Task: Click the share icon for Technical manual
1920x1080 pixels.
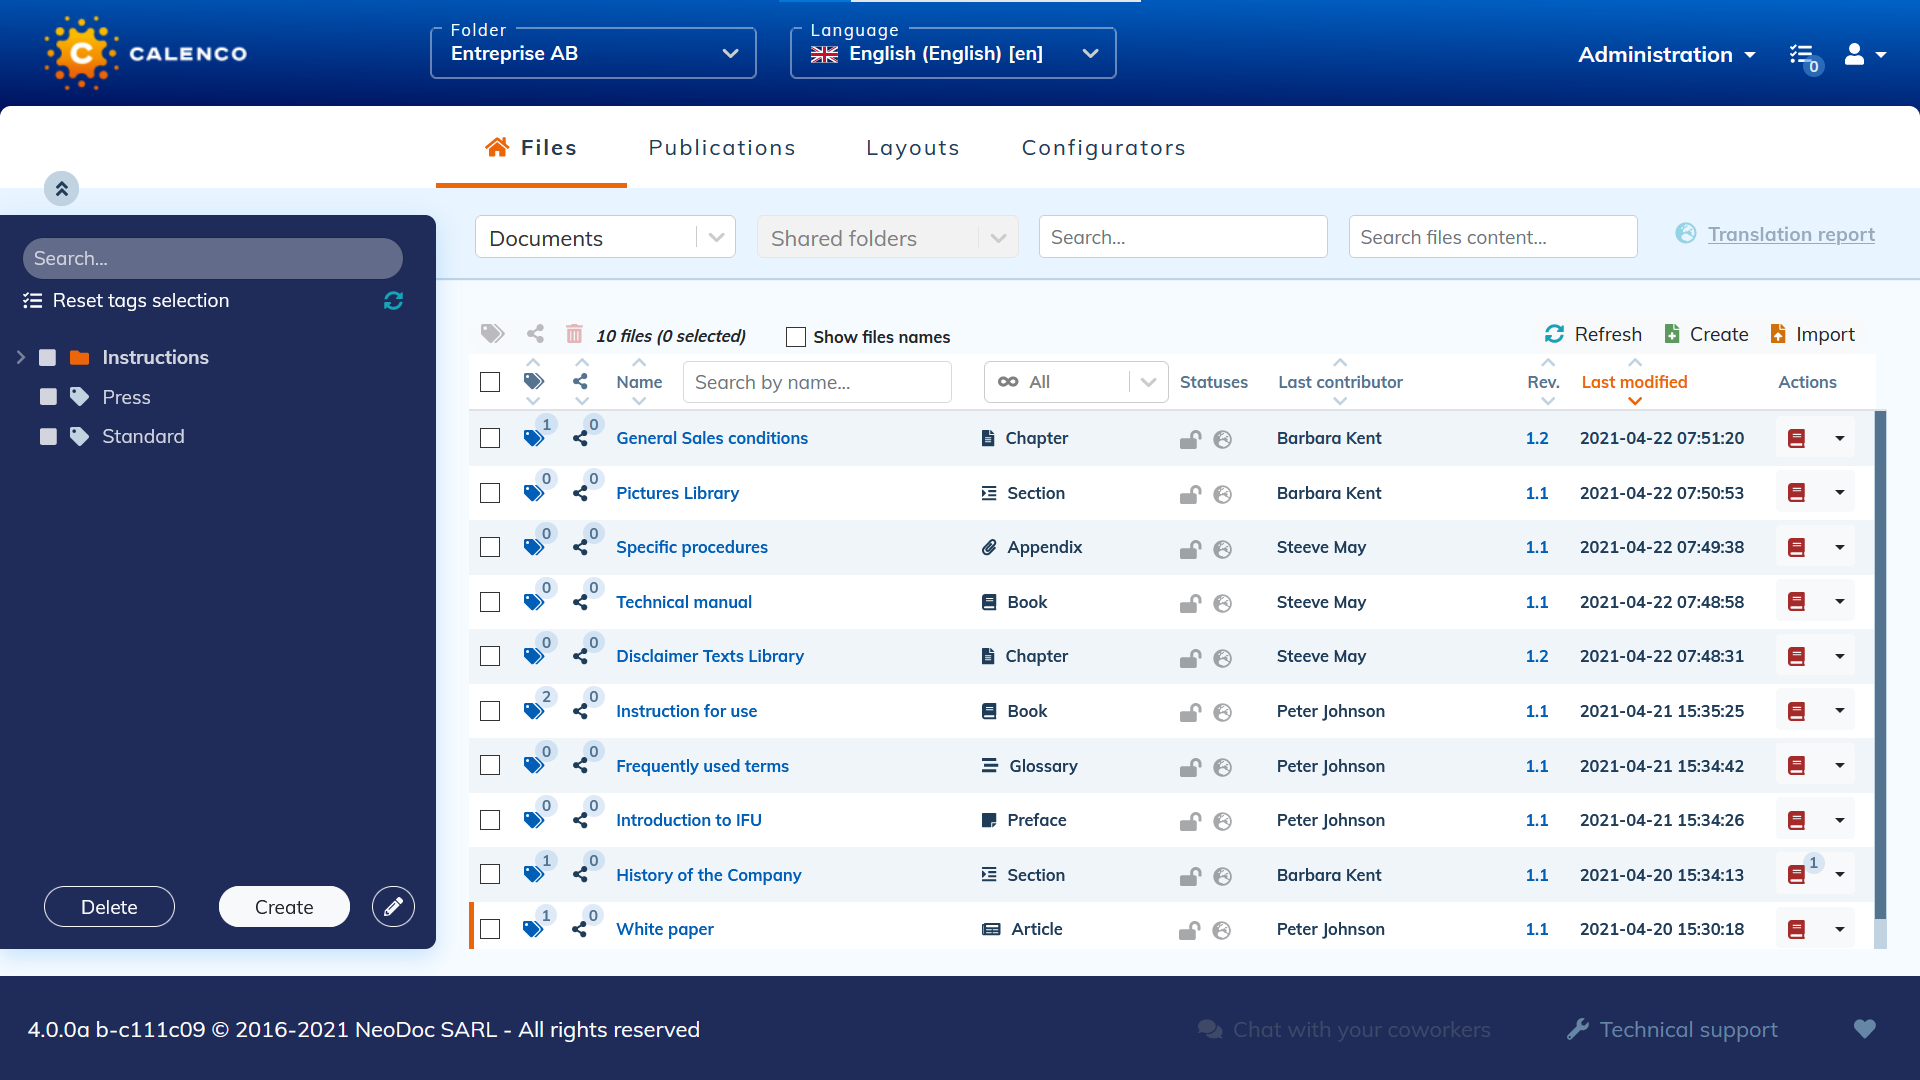Action: pyautogui.click(x=580, y=602)
